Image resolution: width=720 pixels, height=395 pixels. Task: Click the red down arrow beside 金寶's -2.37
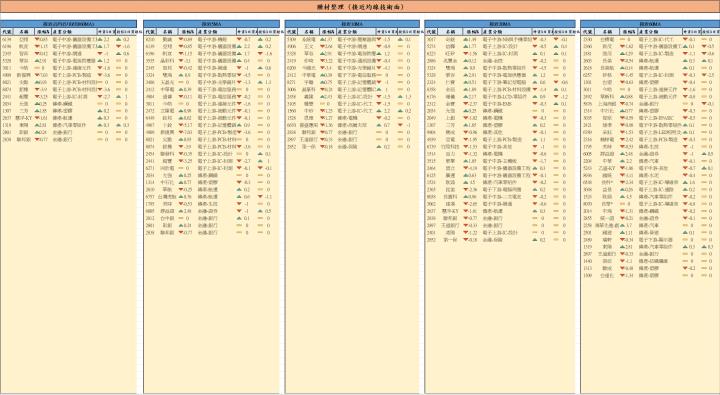pos(466,104)
